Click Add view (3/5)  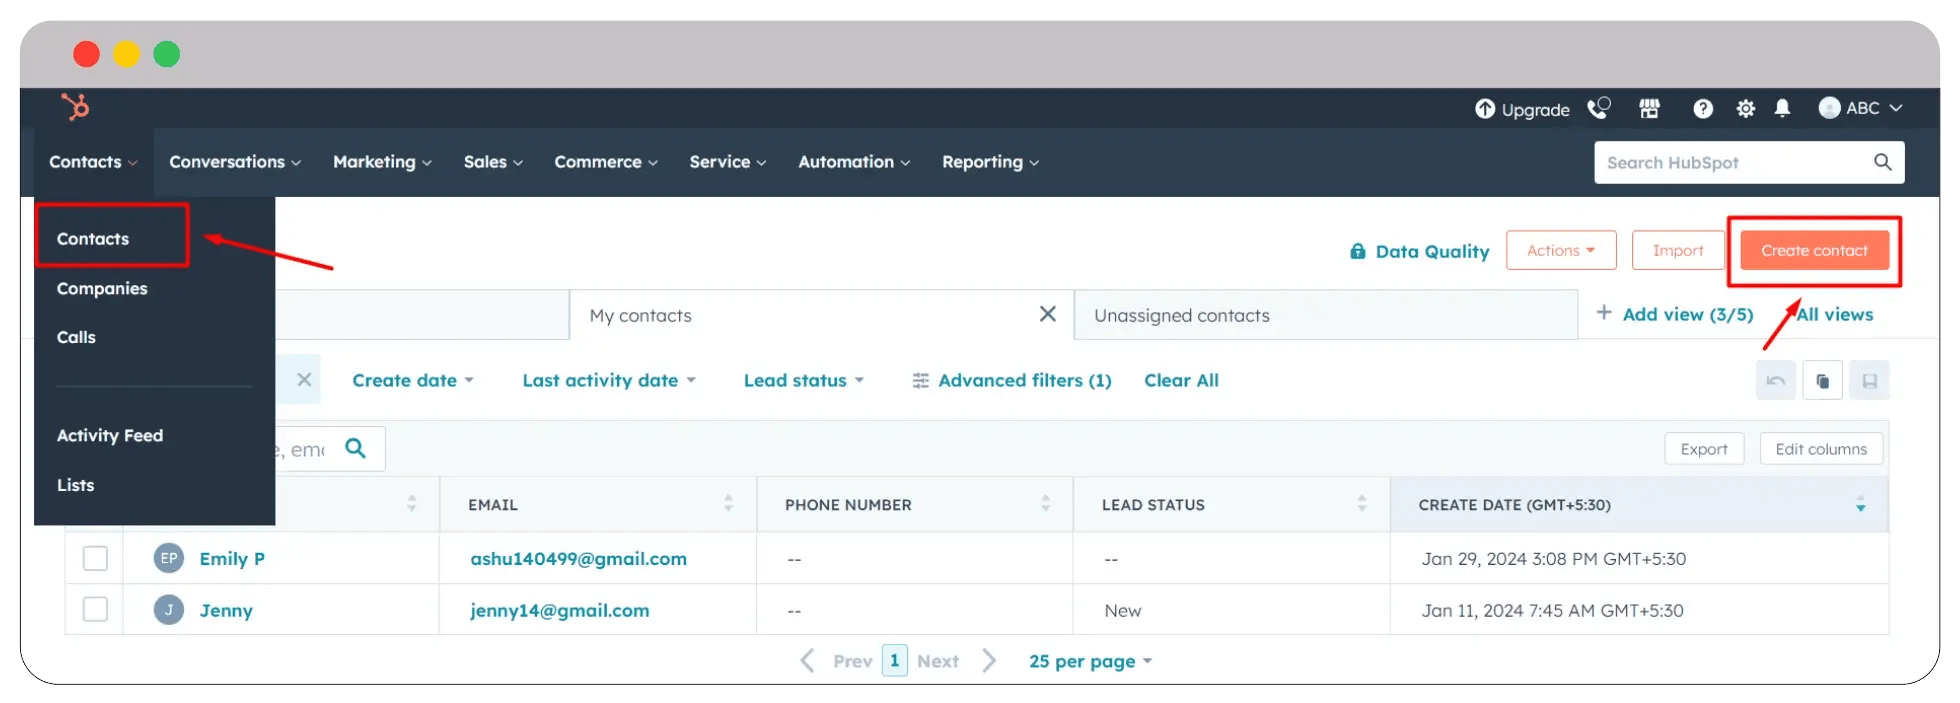click(x=1675, y=314)
